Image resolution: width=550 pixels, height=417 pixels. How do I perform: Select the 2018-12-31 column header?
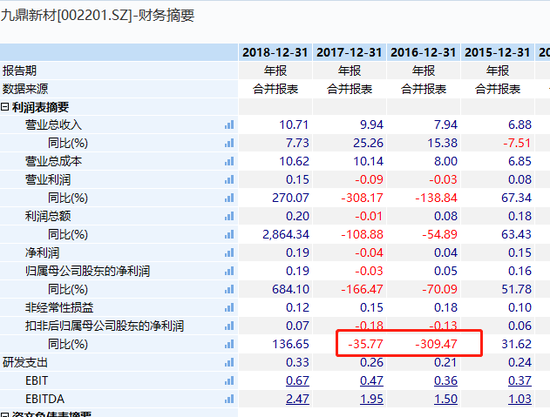275,53
